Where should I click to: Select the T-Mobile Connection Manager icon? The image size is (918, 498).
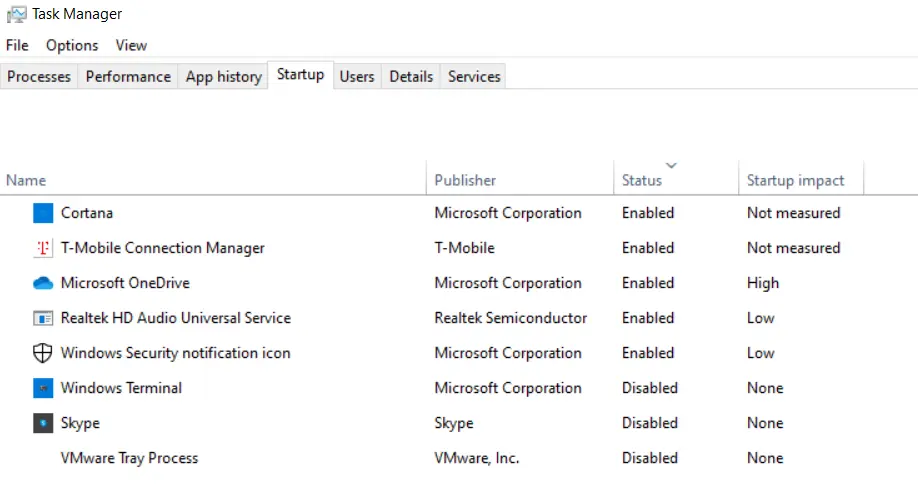(x=43, y=248)
